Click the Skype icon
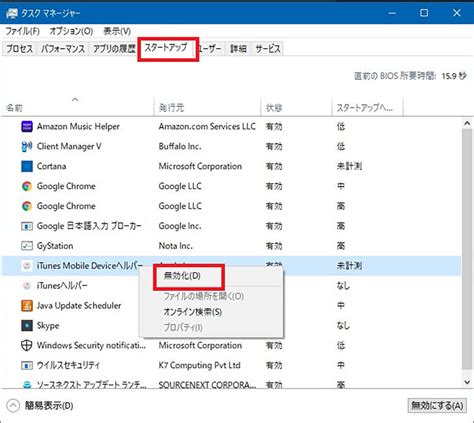The image size is (474, 423). point(27,325)
